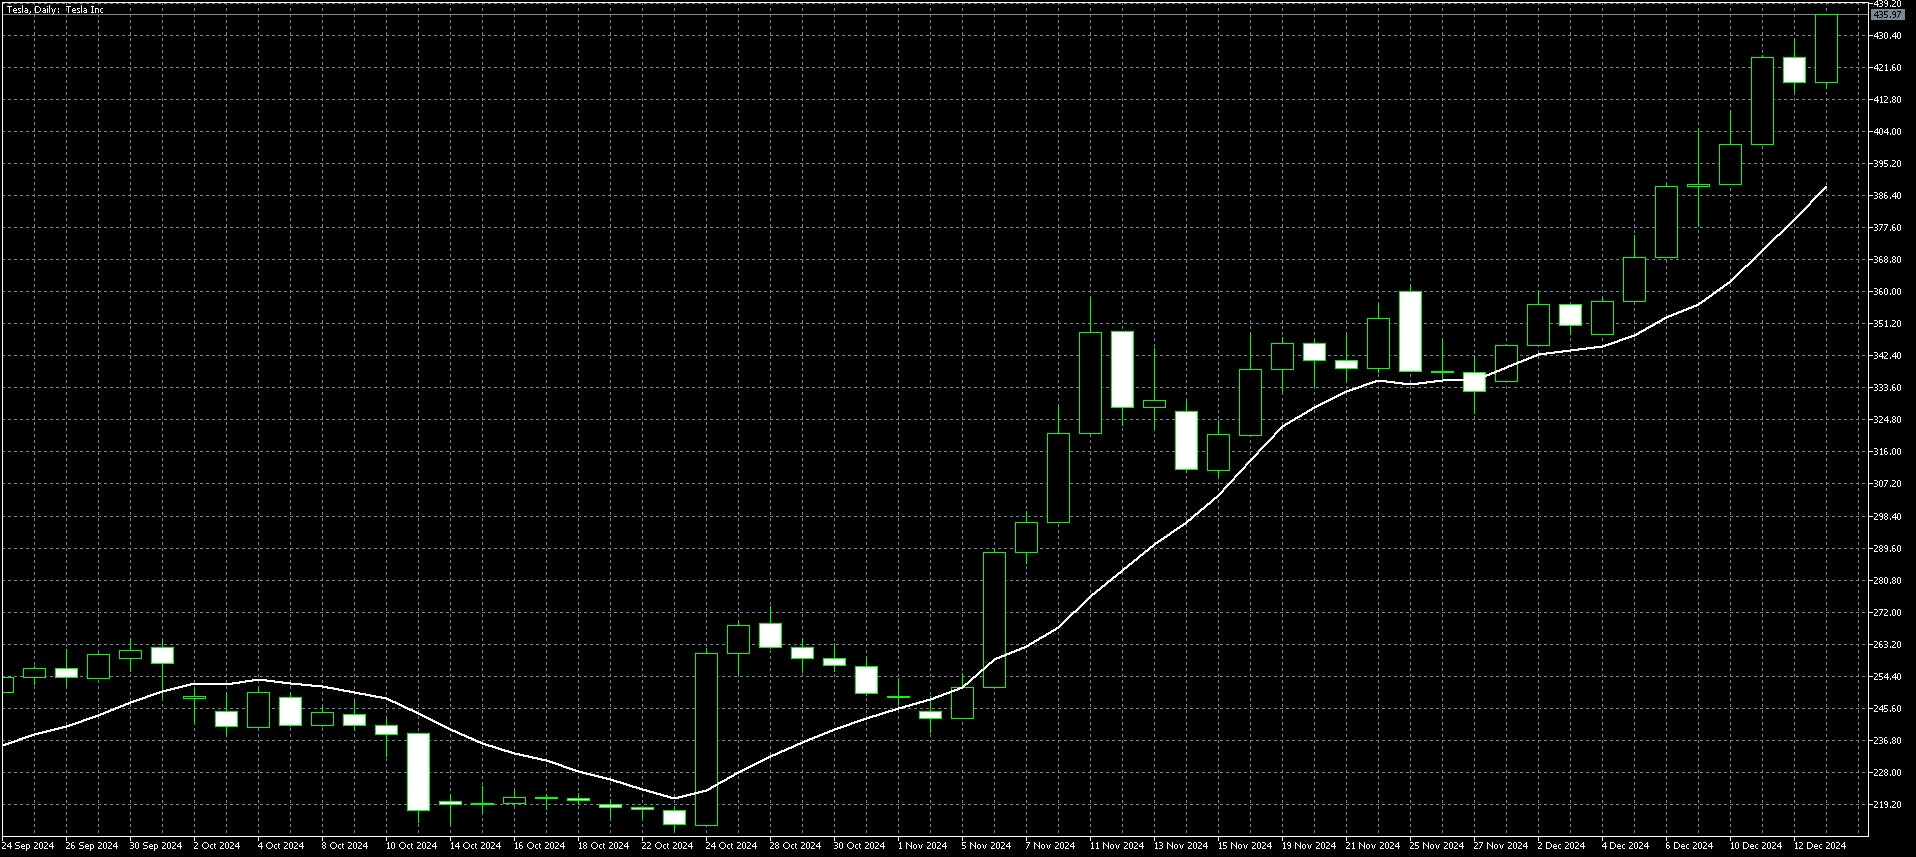Click the 2 Dec 2024 date label

click(x=1561, y=846)
